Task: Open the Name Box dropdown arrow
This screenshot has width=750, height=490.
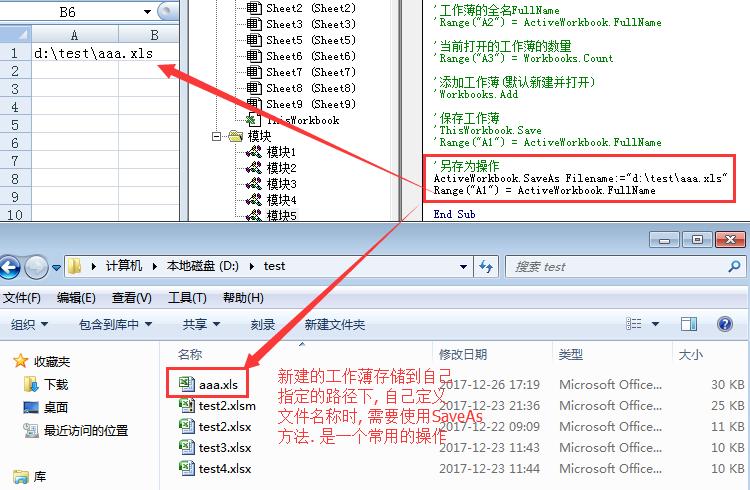Action: coord(147,11)
